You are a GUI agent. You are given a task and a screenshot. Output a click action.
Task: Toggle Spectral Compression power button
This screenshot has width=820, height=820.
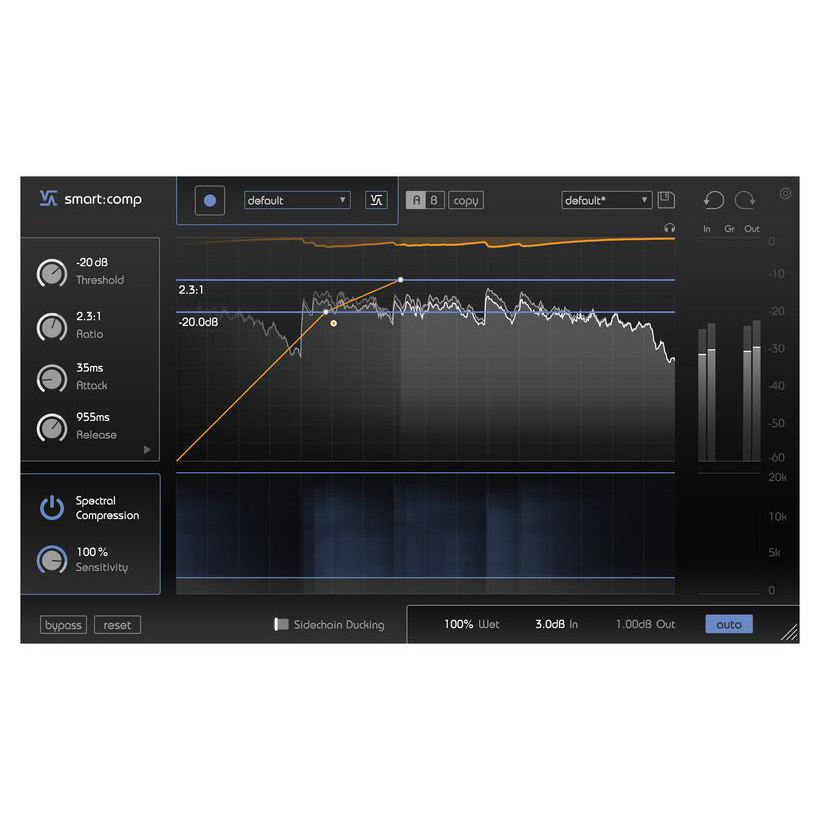pos(52,507)
